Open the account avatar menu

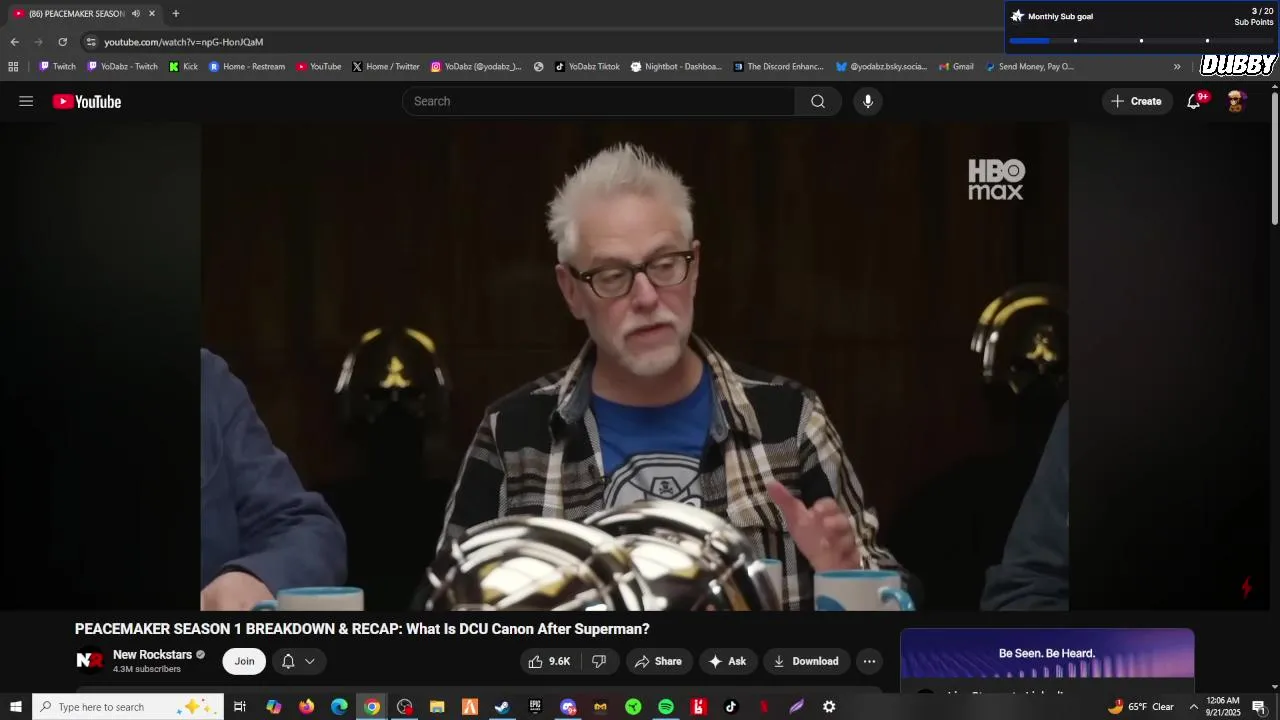click(x=1236, y=101)
